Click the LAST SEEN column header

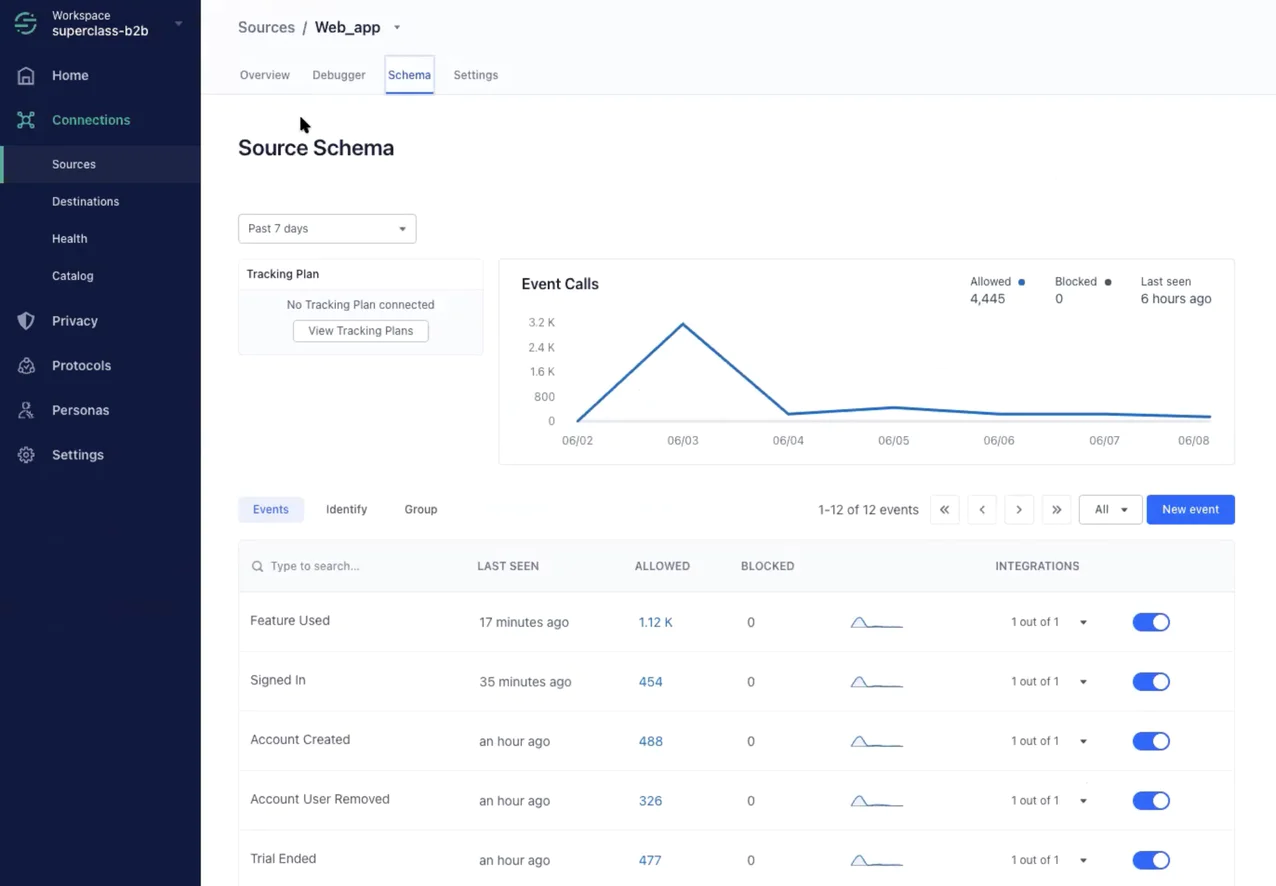508,566
